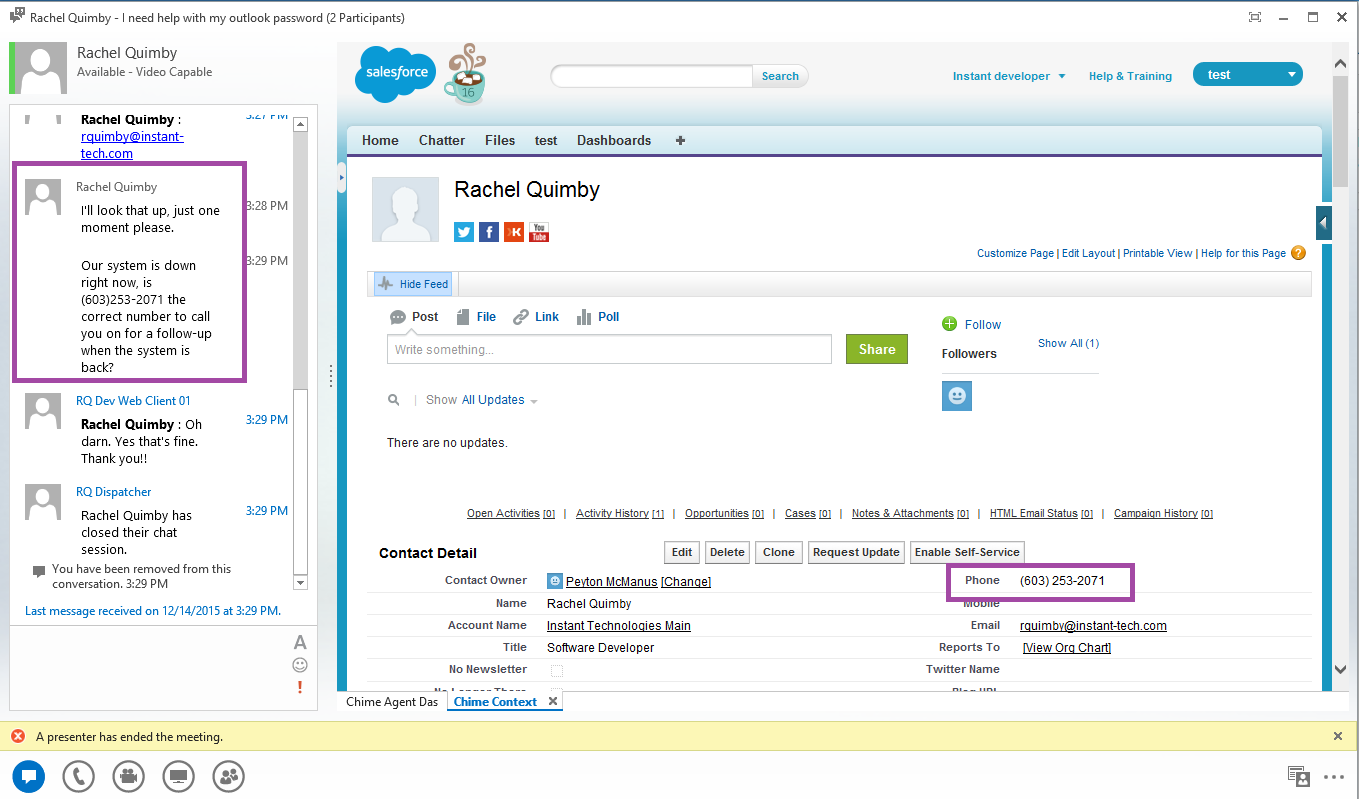The width and height of the screenshot is (1359, 799).
Task: Click the Write something post field
Action: [610, 349]
